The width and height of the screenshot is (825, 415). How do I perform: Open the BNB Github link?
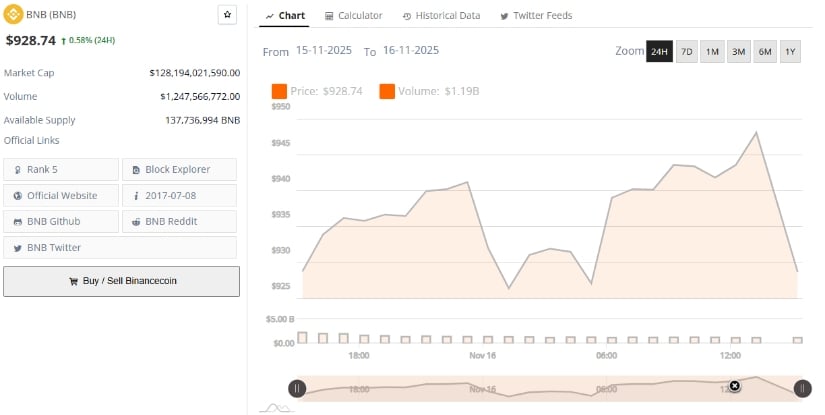coord(60,221)
